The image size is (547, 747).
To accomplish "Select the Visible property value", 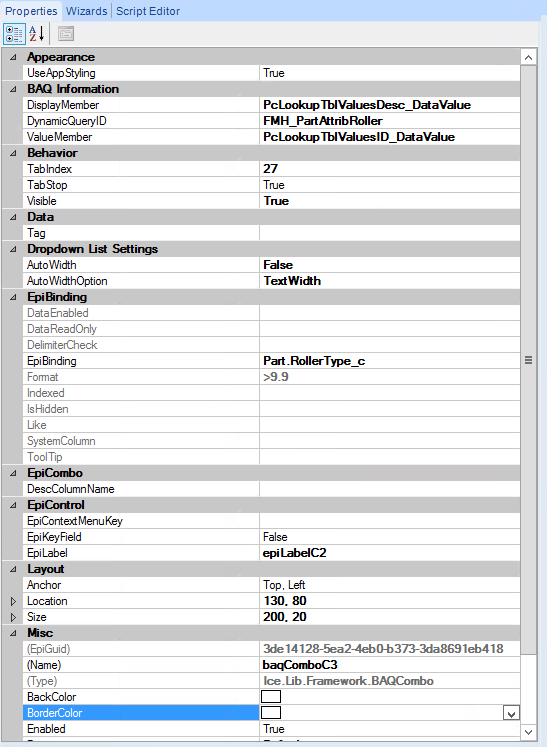I will point(390,201).
